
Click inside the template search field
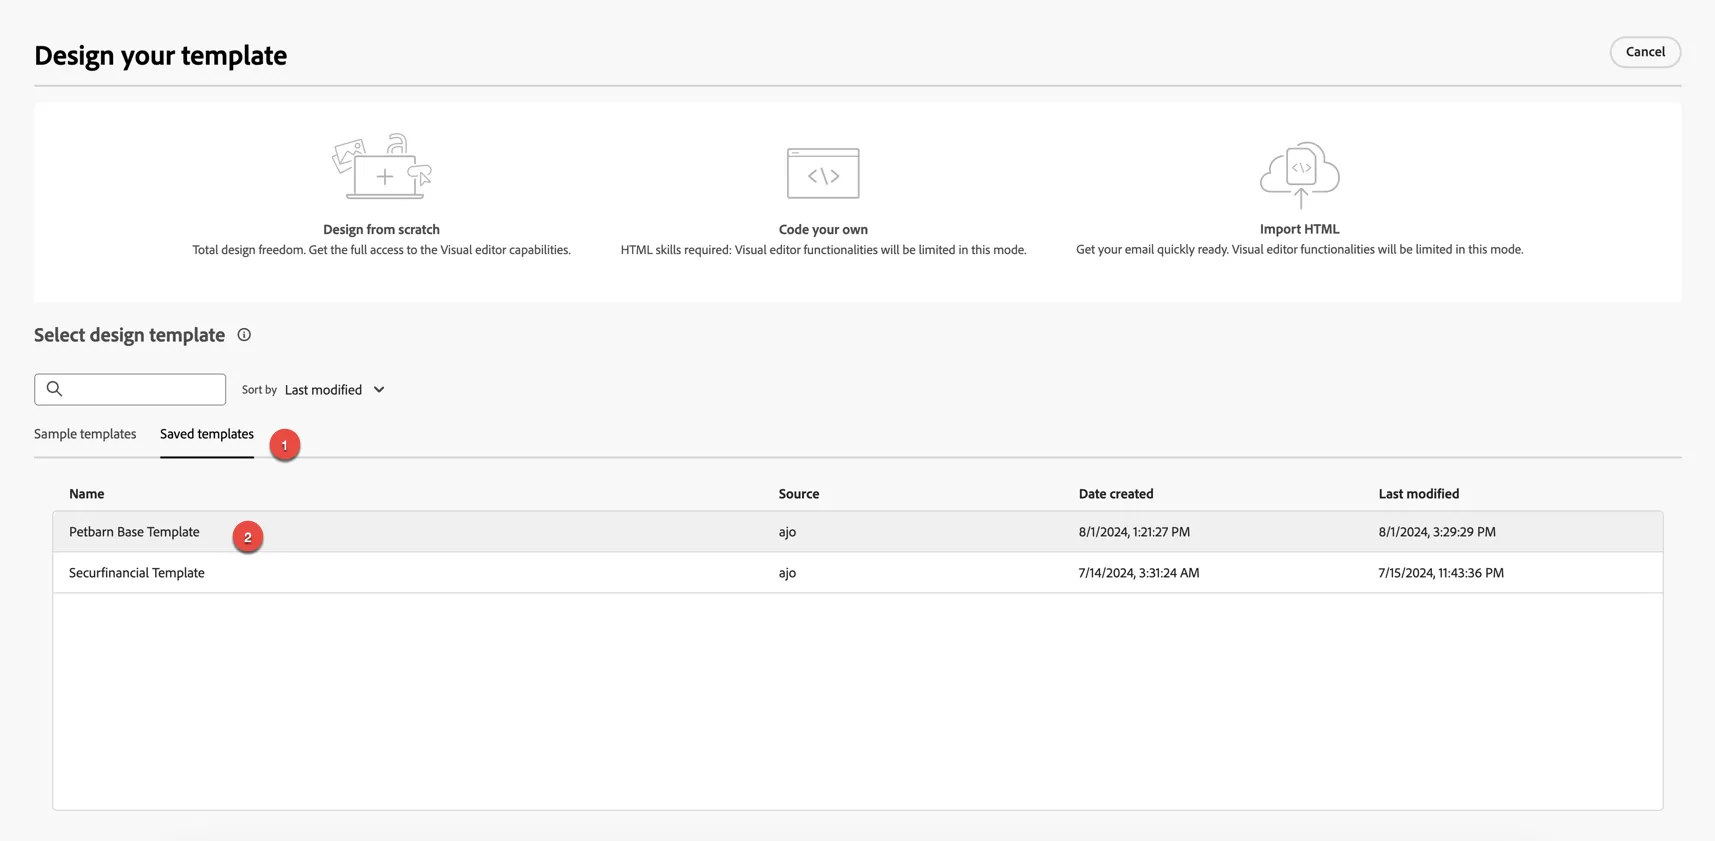pos(130,389)
